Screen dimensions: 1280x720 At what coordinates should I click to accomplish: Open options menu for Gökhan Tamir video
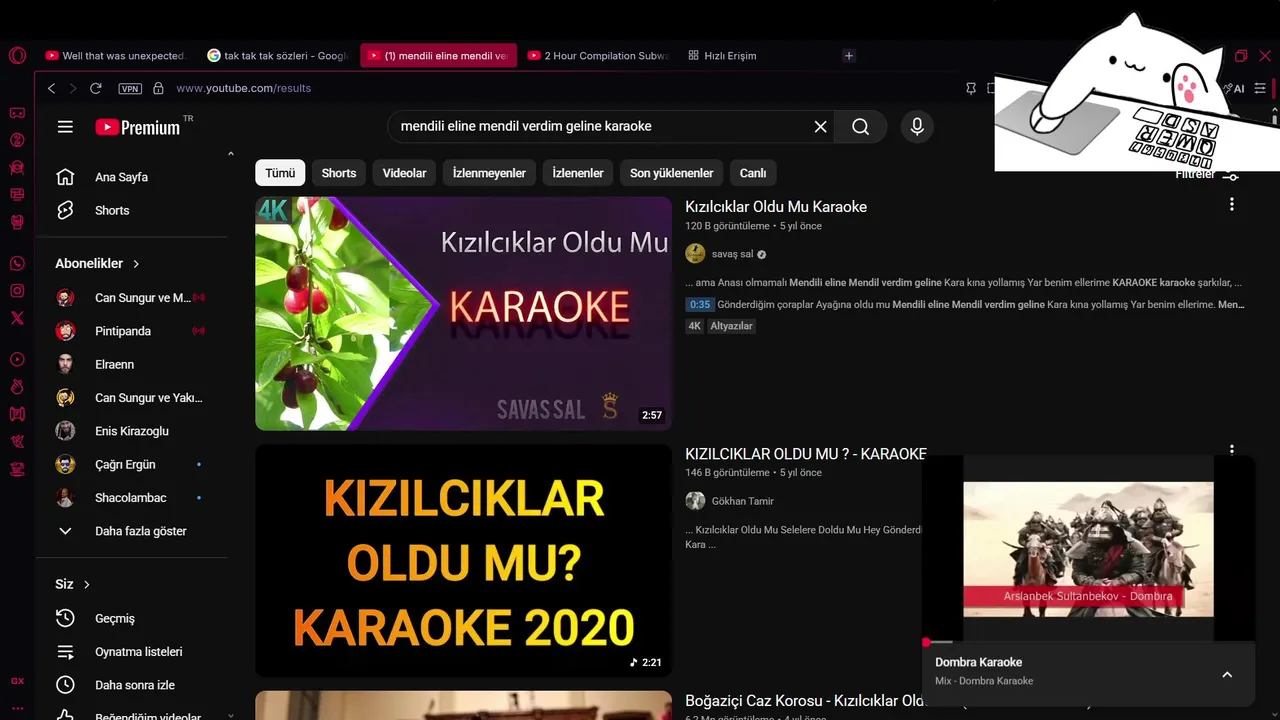pos(1232,450)
